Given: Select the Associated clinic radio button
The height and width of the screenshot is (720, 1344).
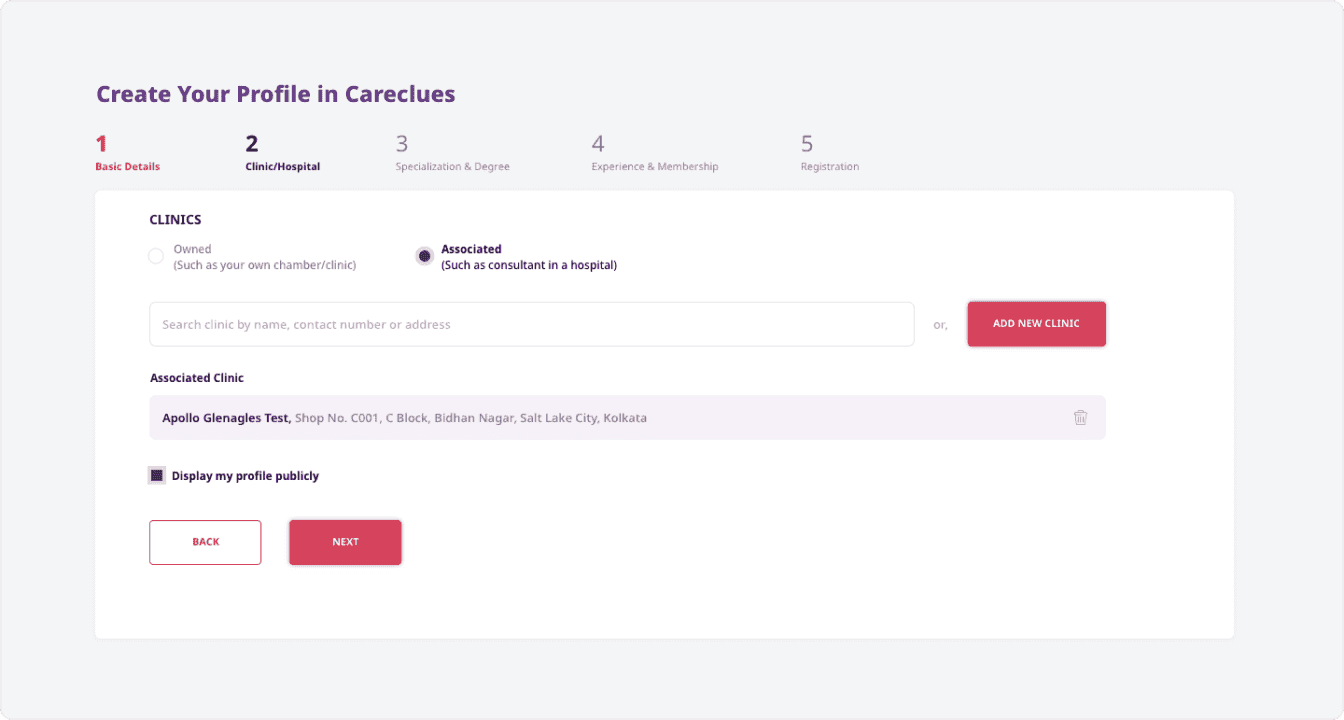Looking at the screenshot, I should pos(424,256).
